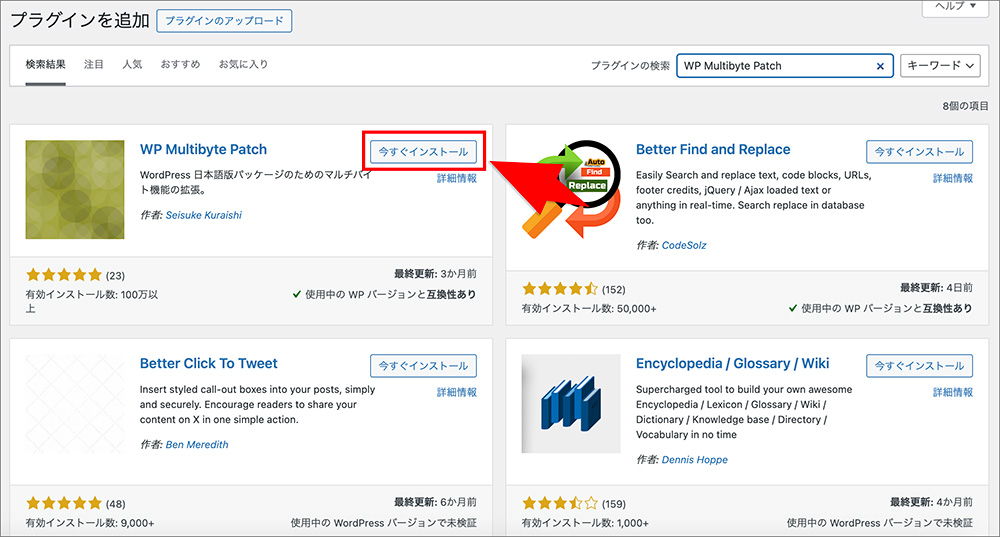This screenshot has height=537, width=1000.
Task: Open Better Find and Replace title link
Action: click(713, 149)
